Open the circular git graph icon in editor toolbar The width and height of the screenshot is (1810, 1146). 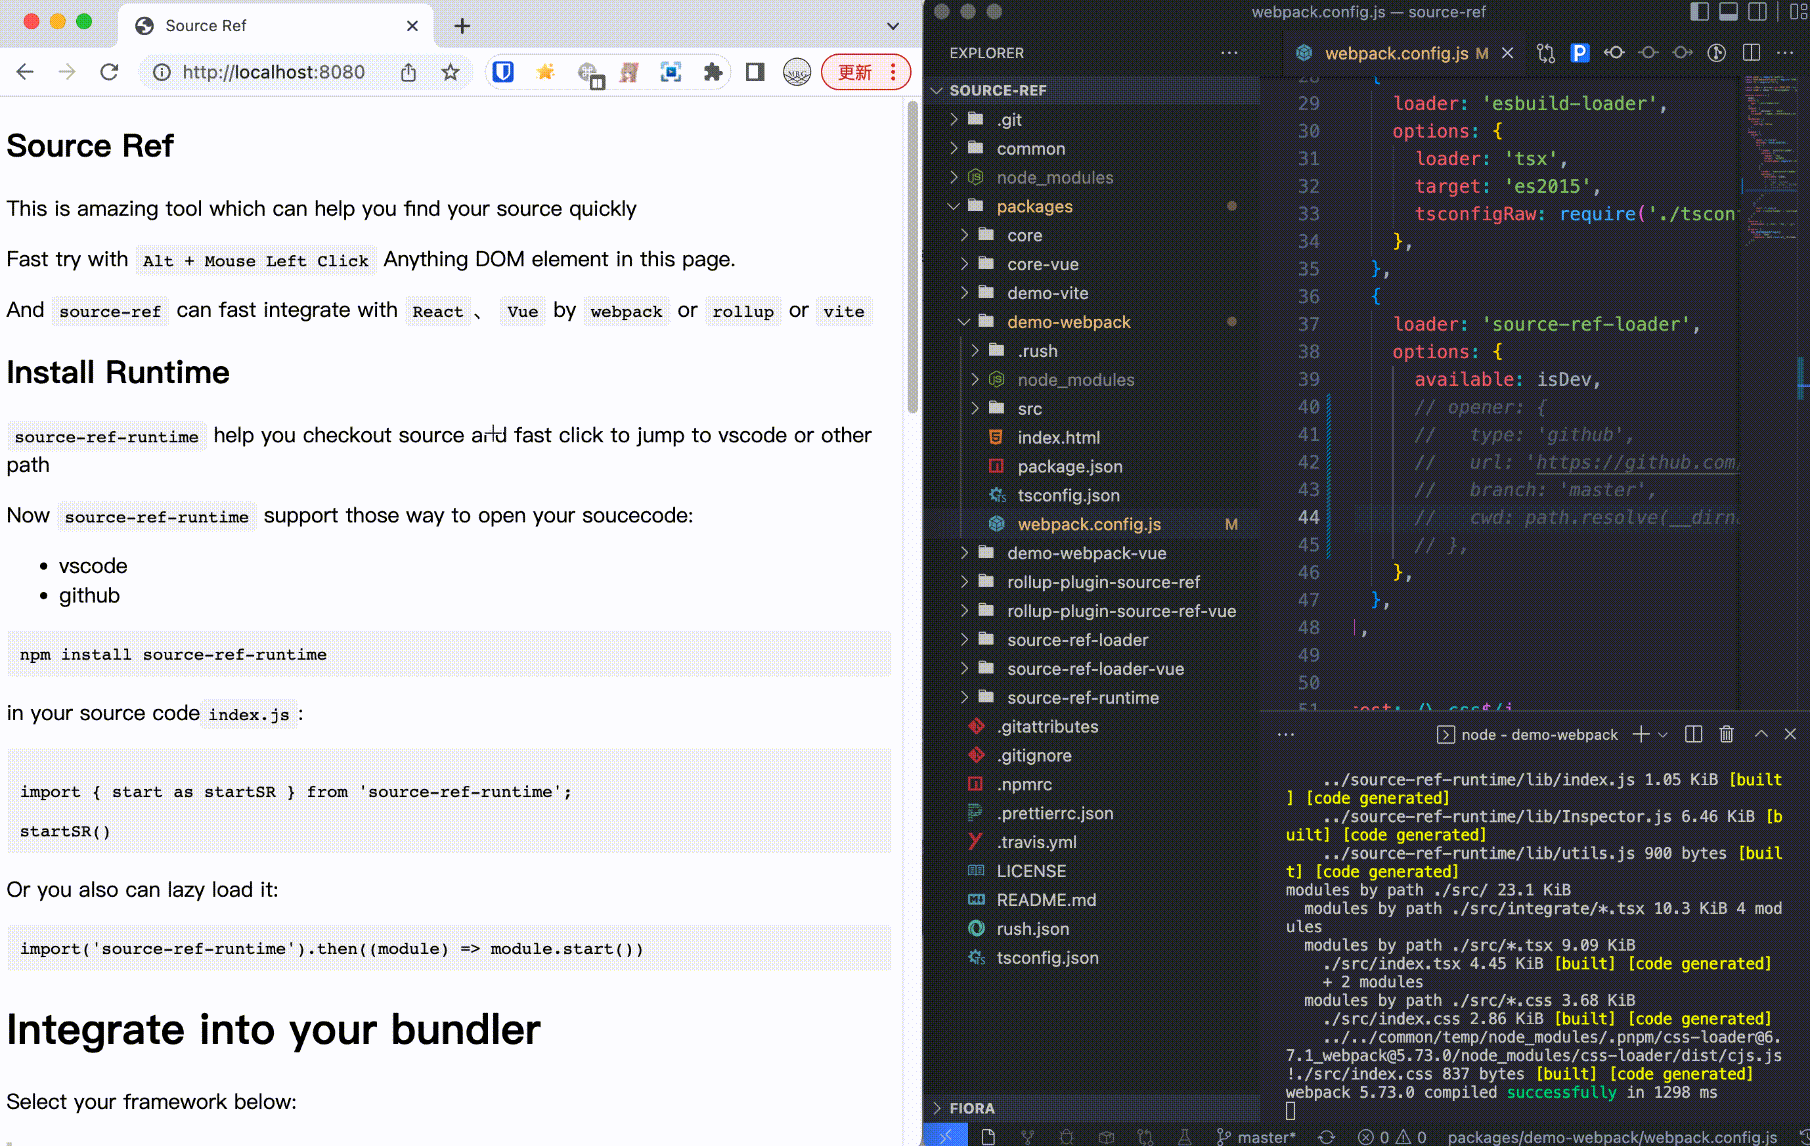tap(1717, 53)
